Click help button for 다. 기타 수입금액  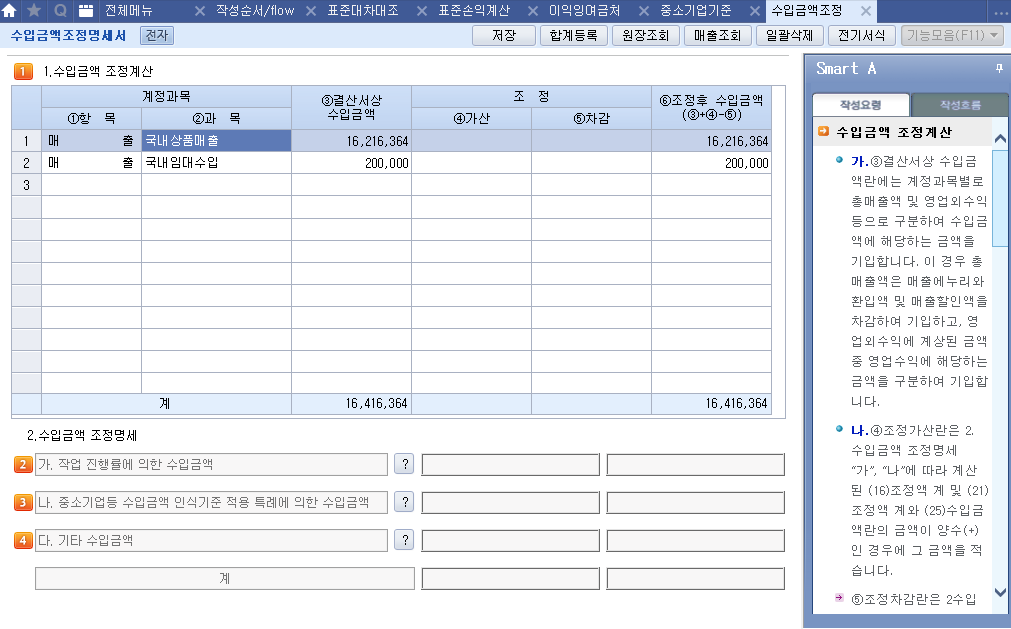click(x=404, y=540)
